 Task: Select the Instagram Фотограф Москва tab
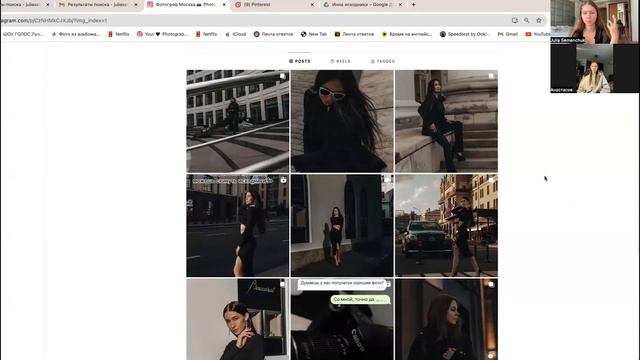click(186, 4)
